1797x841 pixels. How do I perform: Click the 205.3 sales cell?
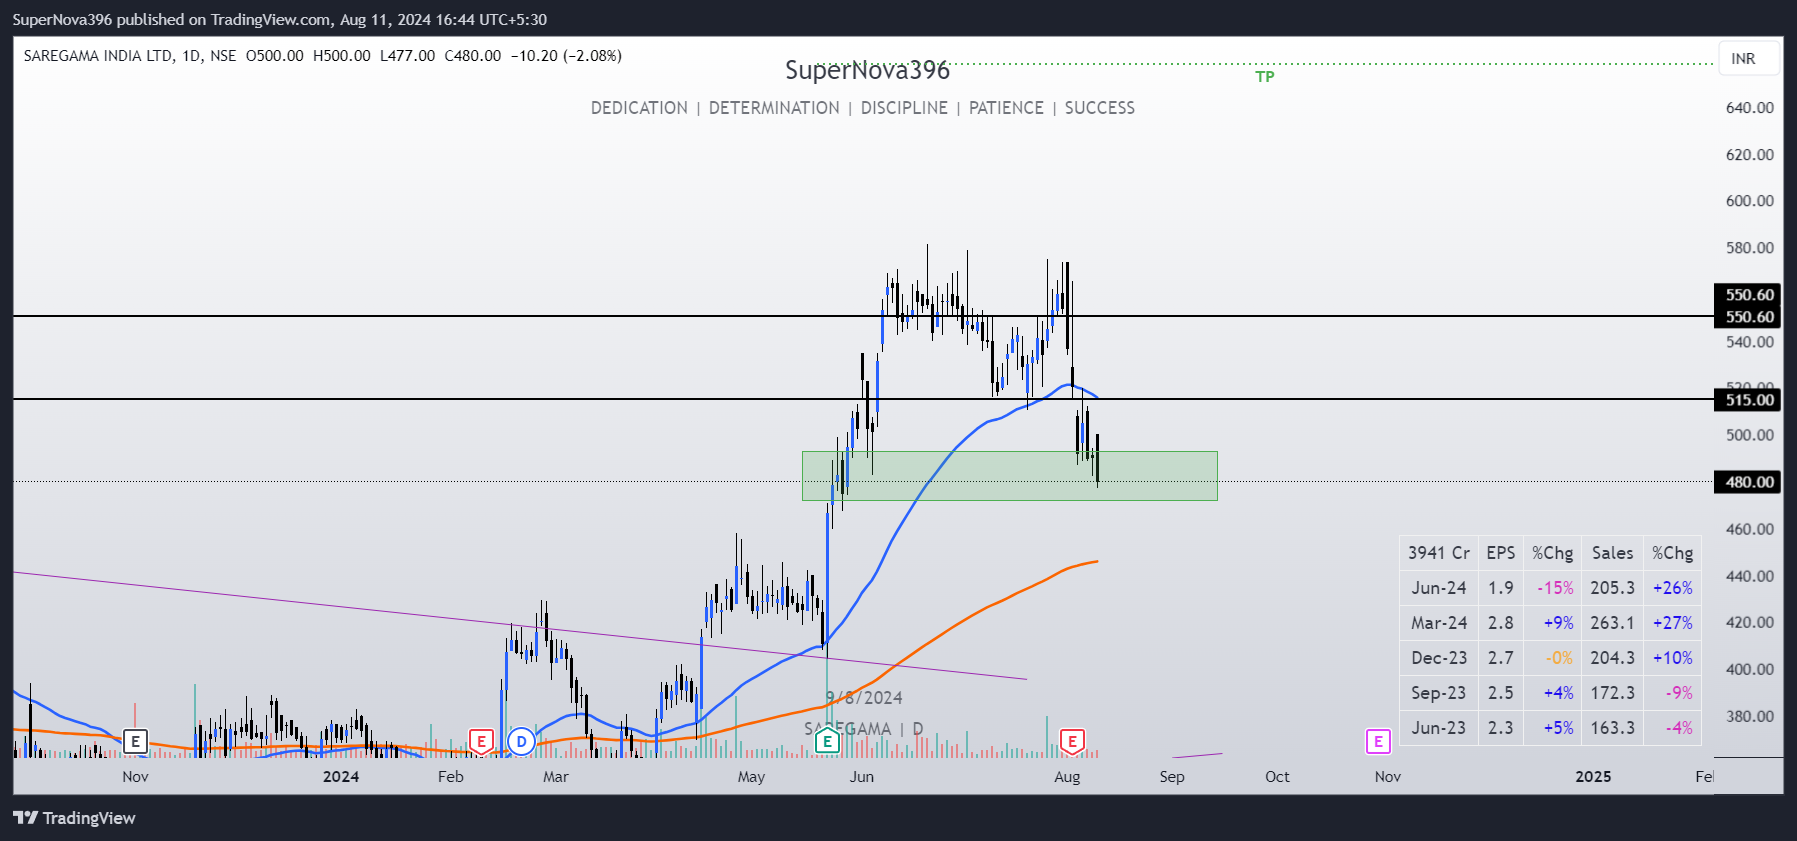tap(1612, 588)
